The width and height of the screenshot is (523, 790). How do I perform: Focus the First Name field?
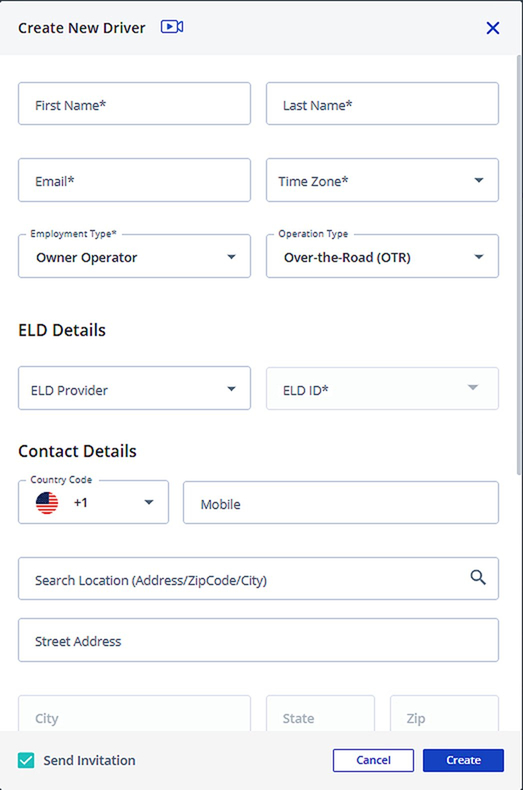click(x=135, y=104)
